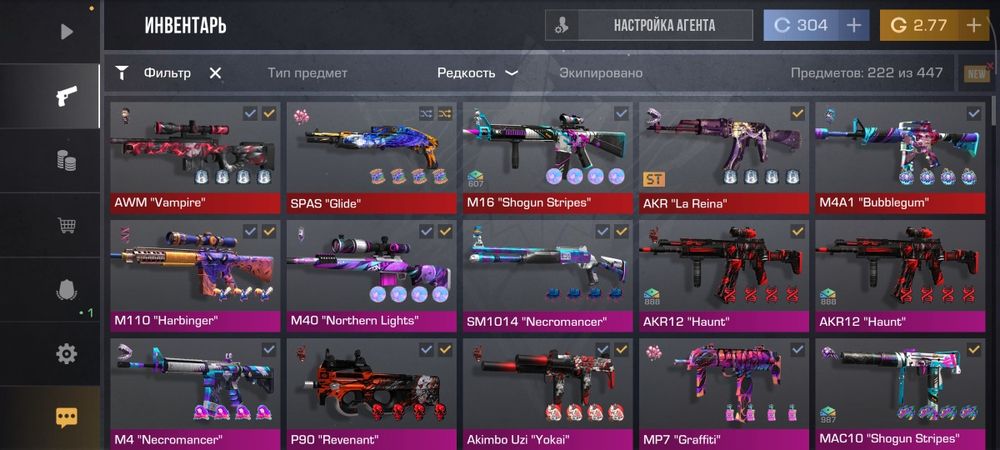Toggle checkbox on M16 Shogun Stripes
Viewport: 1000px width, 450px height.
coord(621,113)
